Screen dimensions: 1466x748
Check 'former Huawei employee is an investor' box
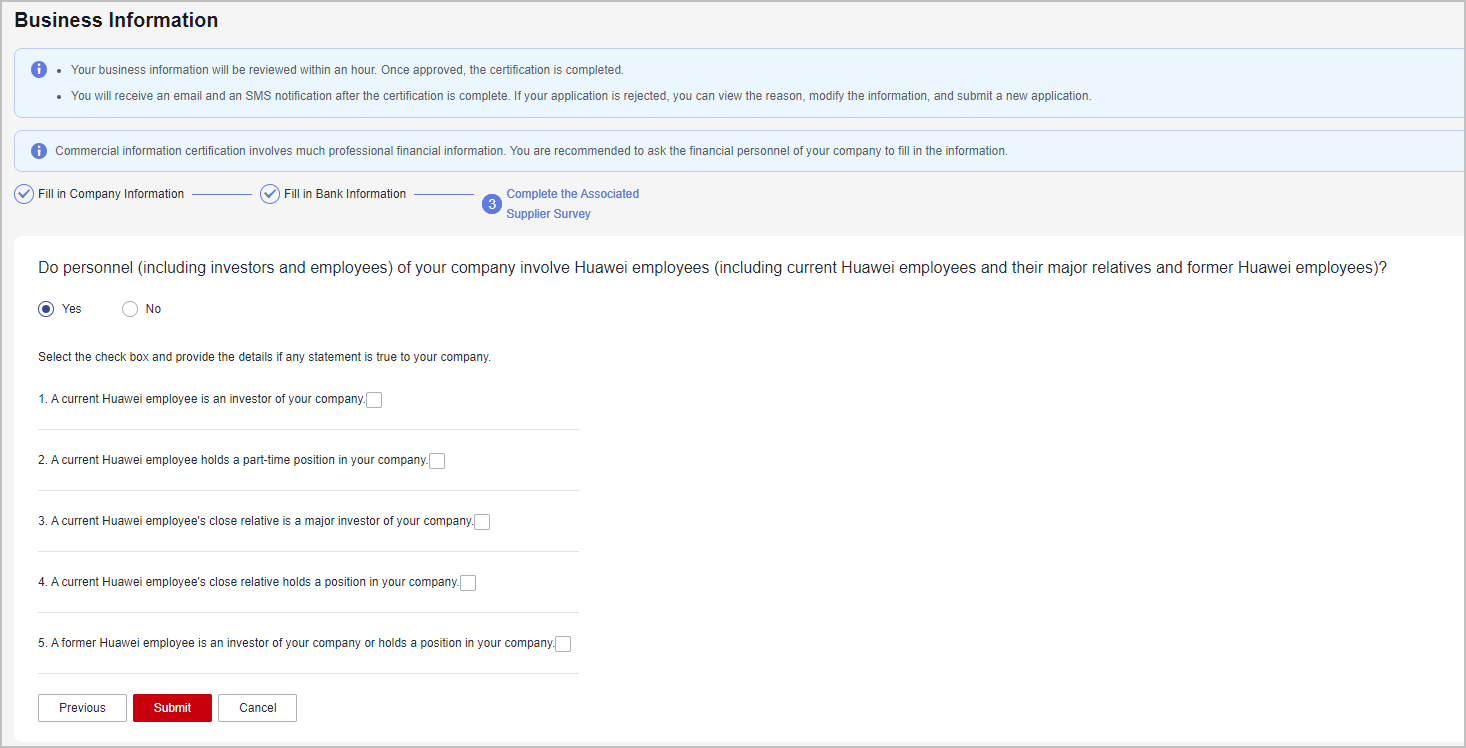(563, 644)
